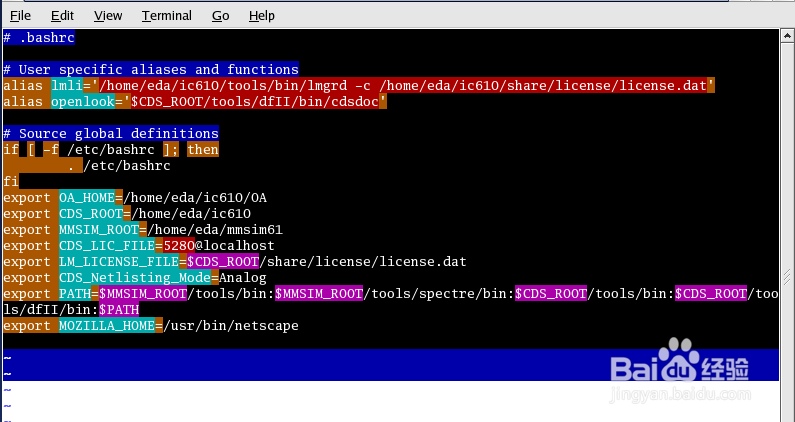Click the 'then' keyword
The image size is (795, 422).
203,150
